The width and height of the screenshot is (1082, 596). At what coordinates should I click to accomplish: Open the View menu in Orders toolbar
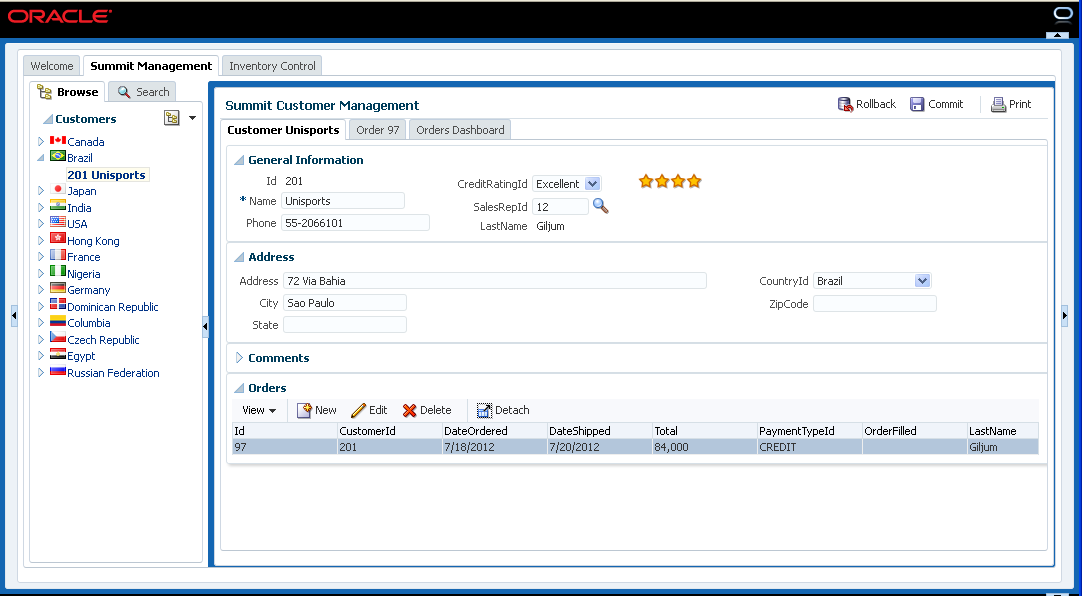[x=259, y=410]
